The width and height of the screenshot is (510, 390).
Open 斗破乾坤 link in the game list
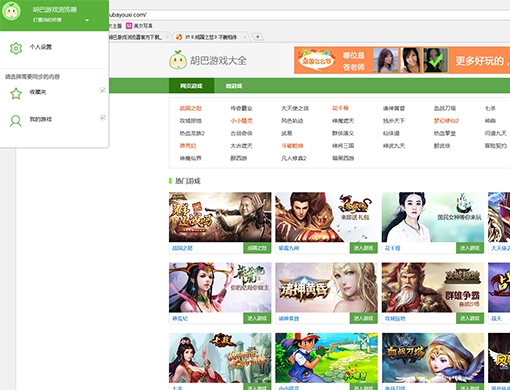coord(292,146)
